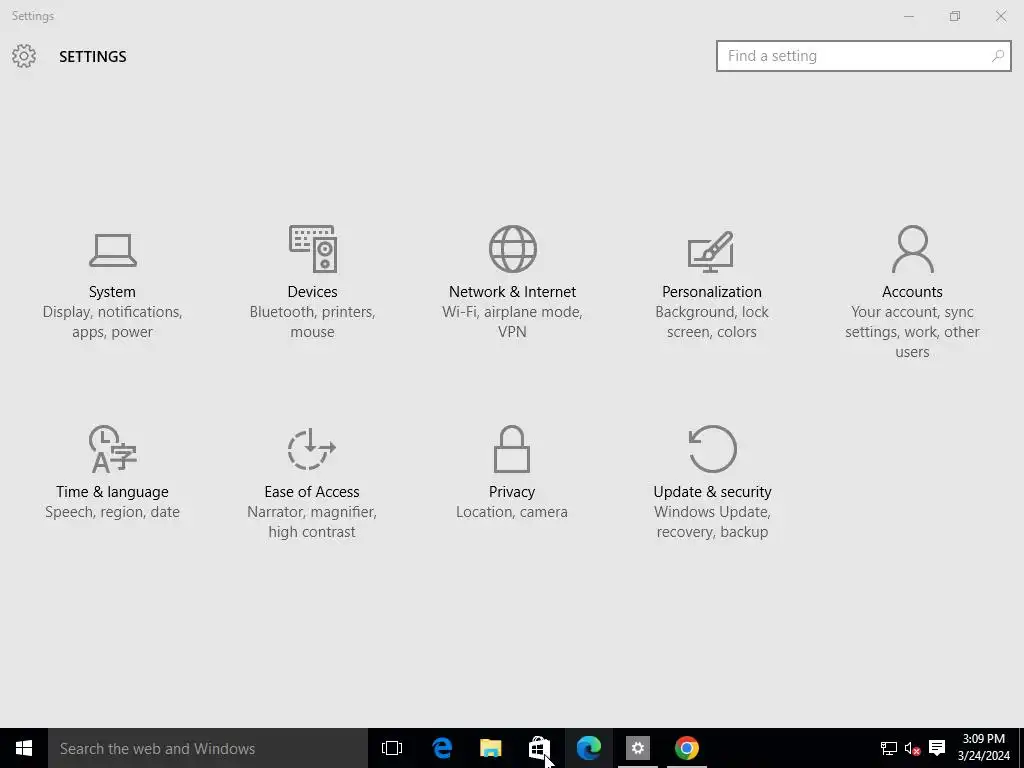Click "Speech, region, date" description
This screenshot has height=768, width=1024.
[x=112, y=512]
